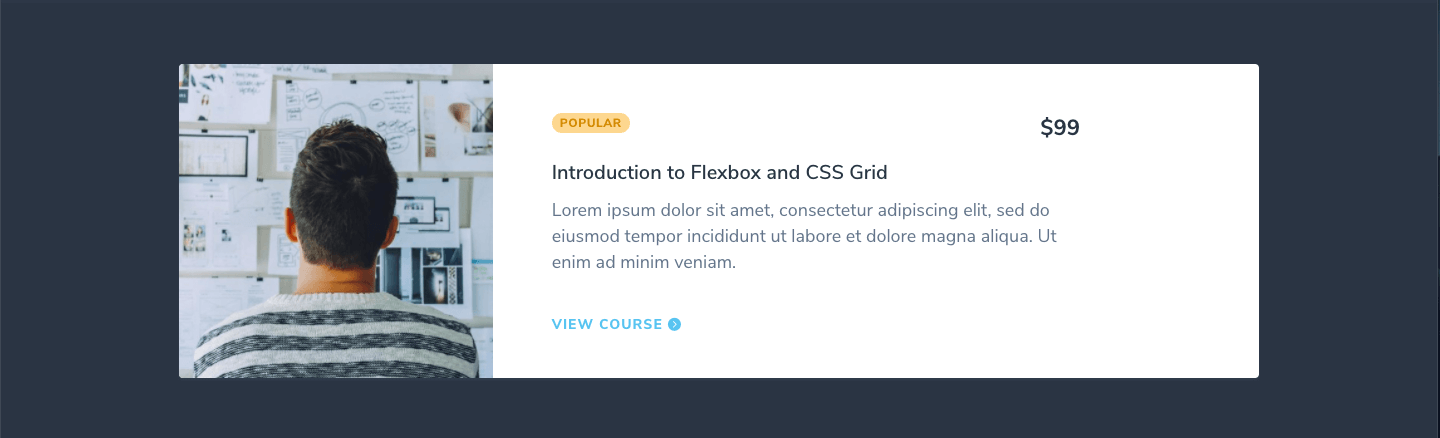Select the $99 price label

[x=1060, y=128]
